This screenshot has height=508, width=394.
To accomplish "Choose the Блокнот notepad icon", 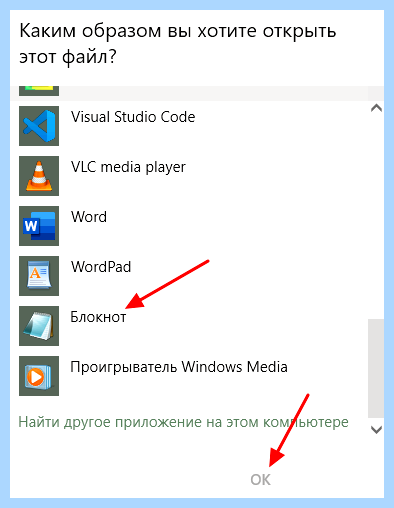I will coord(39,326).
